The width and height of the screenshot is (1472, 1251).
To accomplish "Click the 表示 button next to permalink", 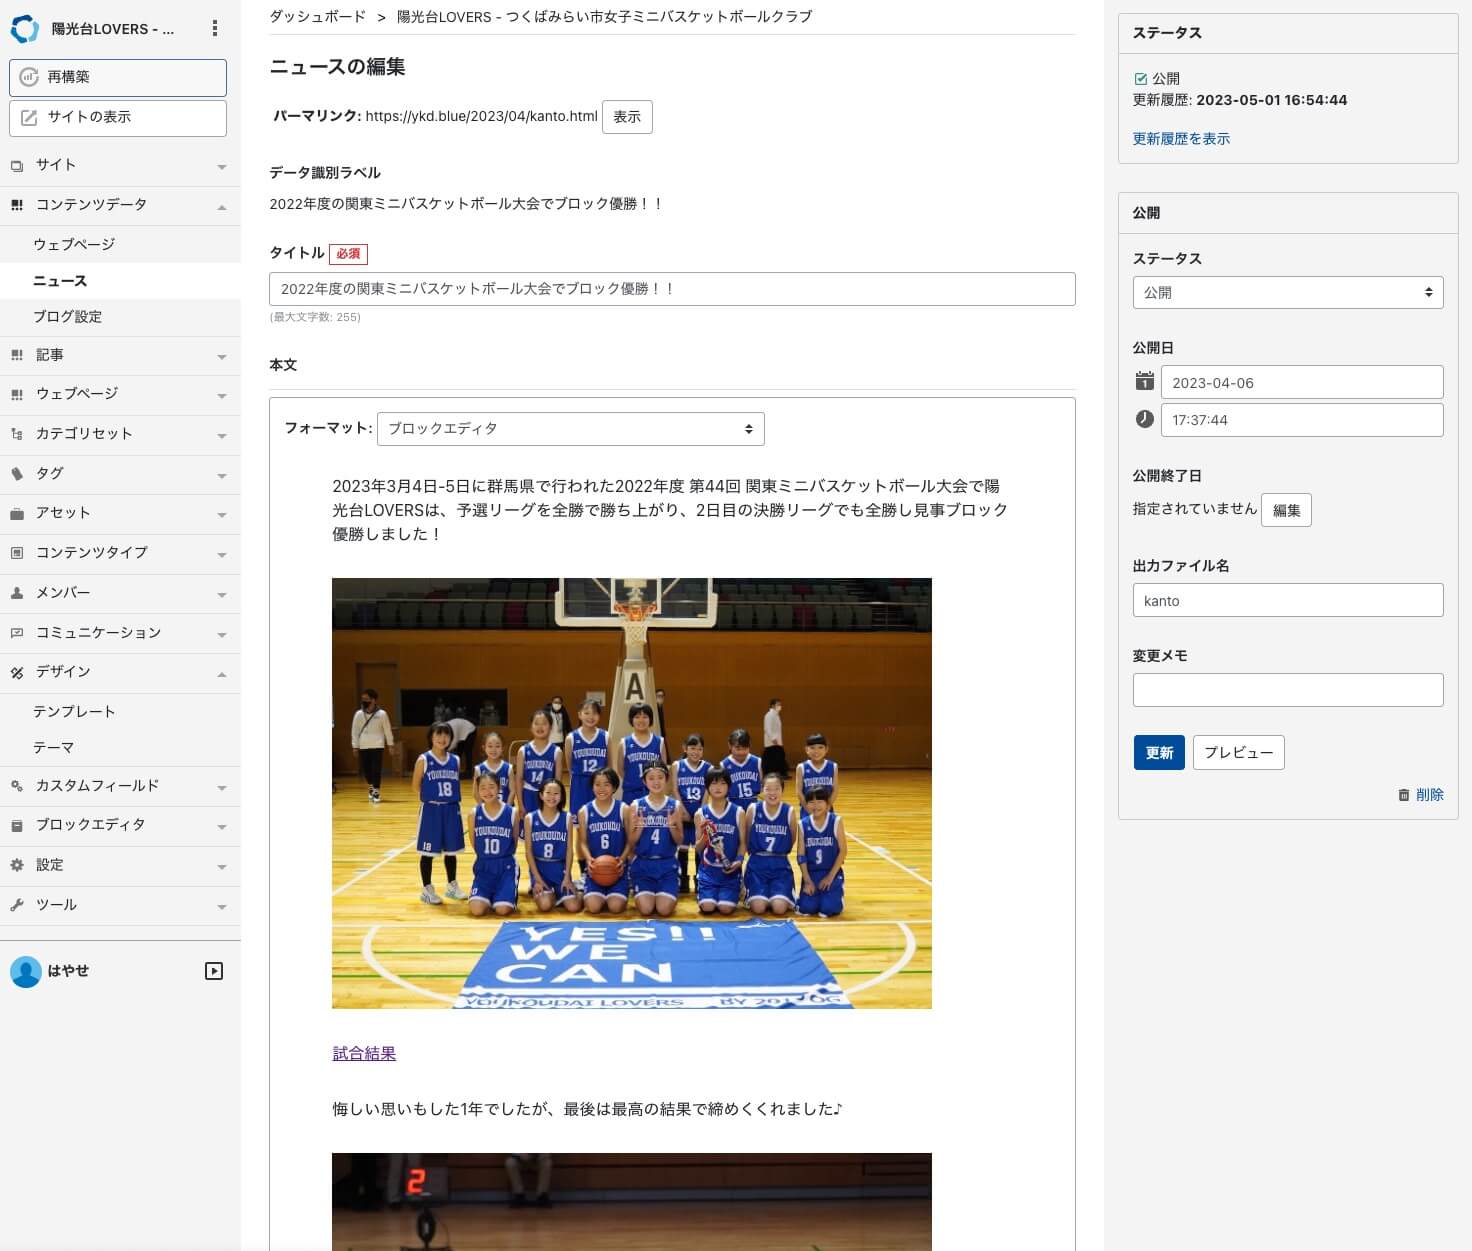I will [627, 117].
